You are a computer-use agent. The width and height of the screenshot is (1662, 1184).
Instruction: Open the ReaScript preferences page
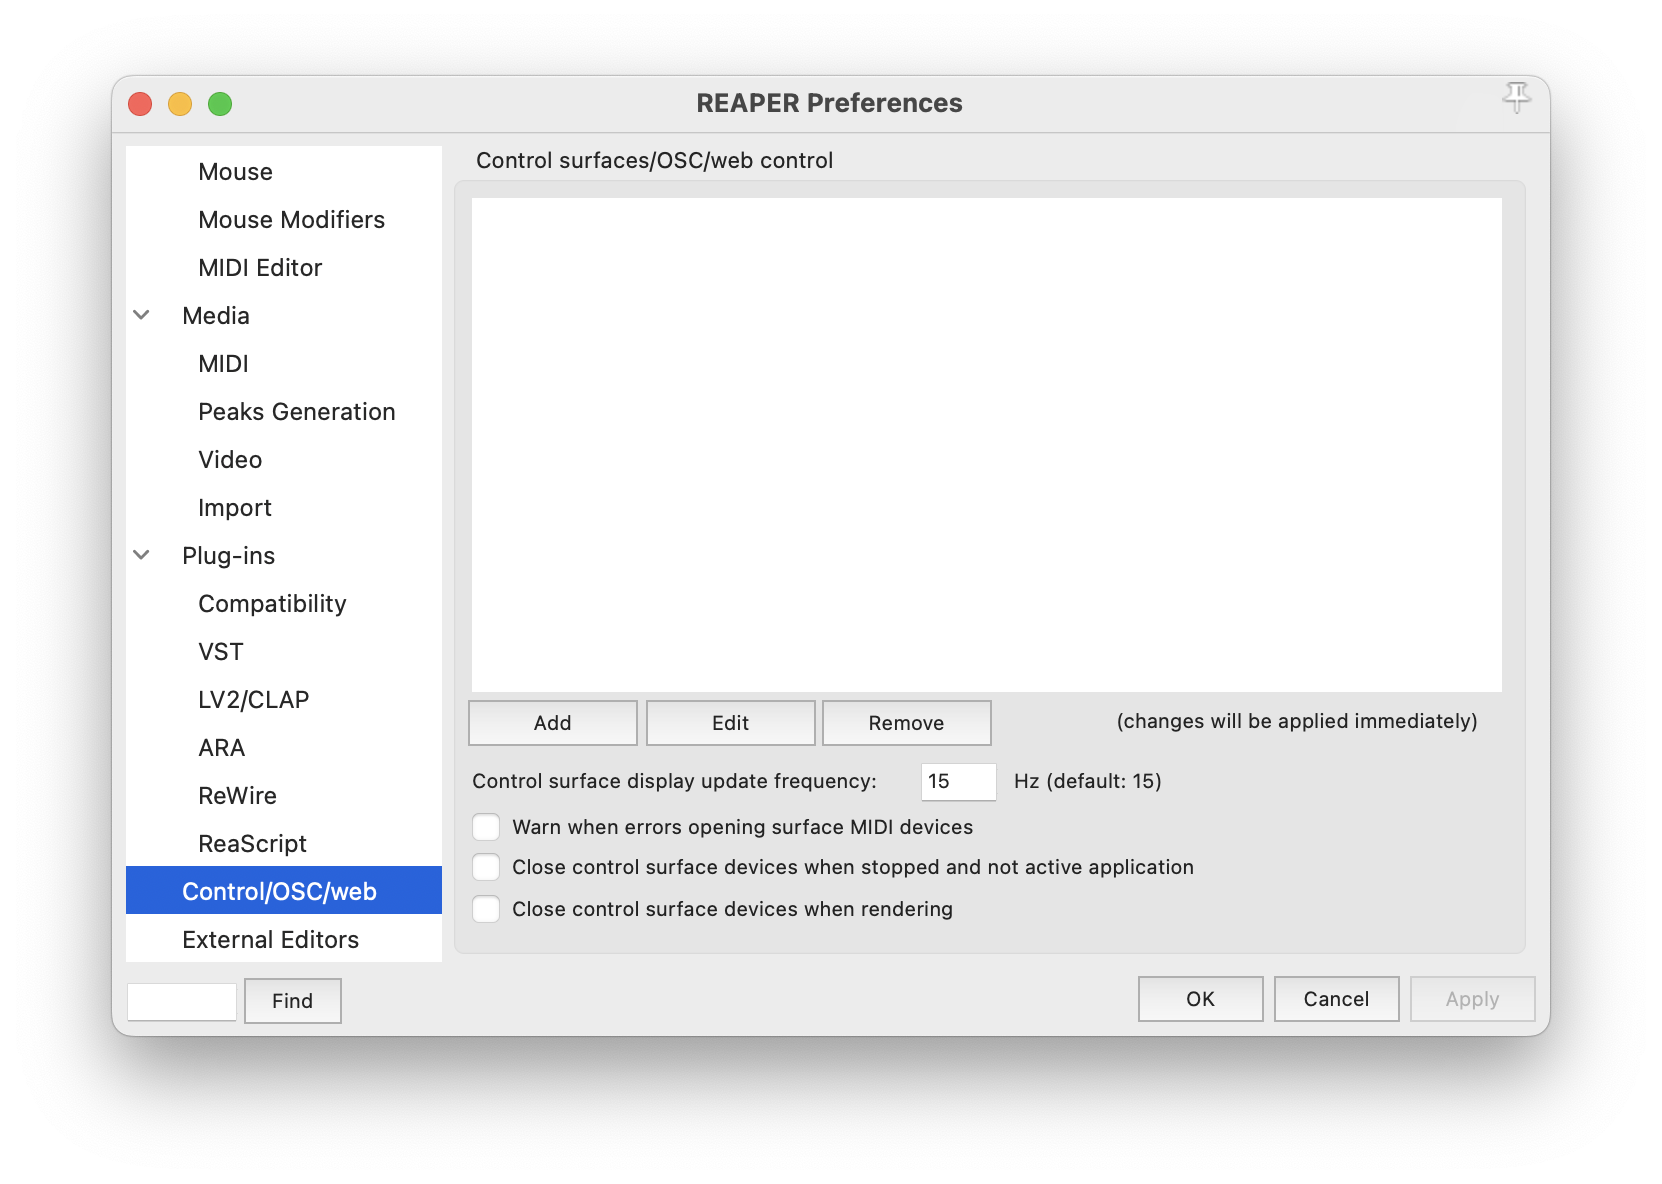(284, 844)
